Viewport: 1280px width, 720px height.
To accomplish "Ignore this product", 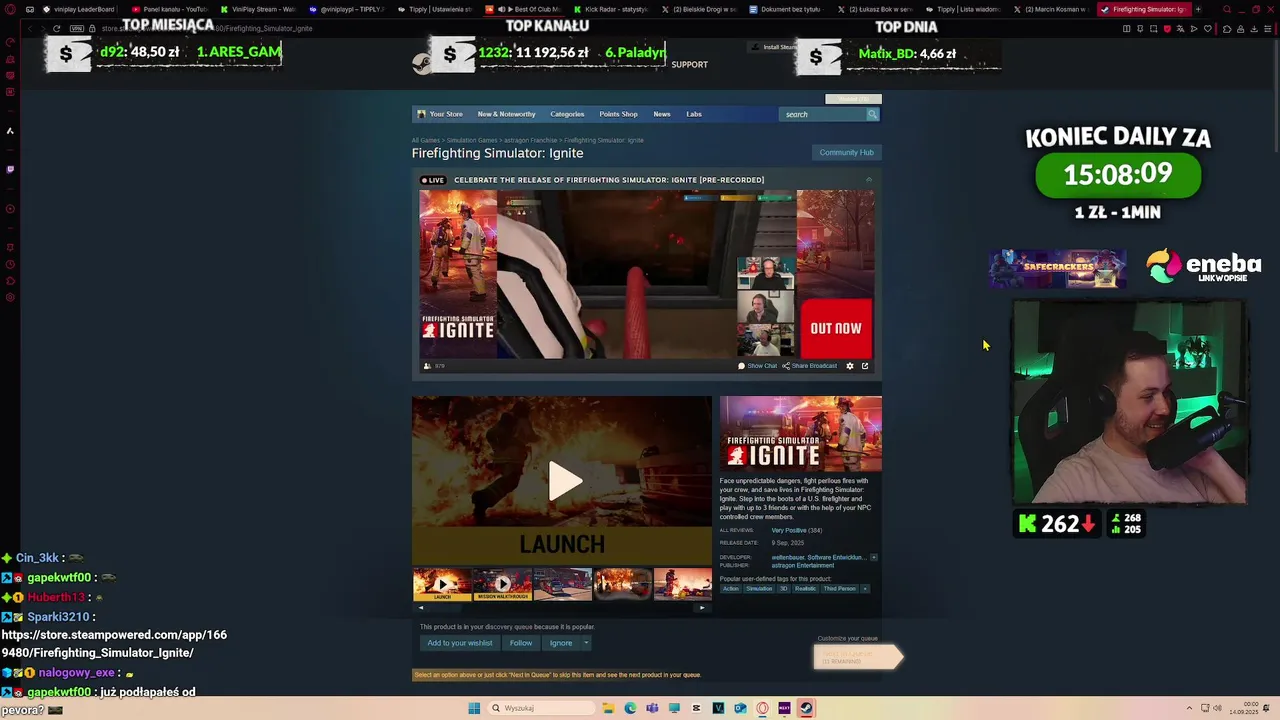I will coord(561,643).
